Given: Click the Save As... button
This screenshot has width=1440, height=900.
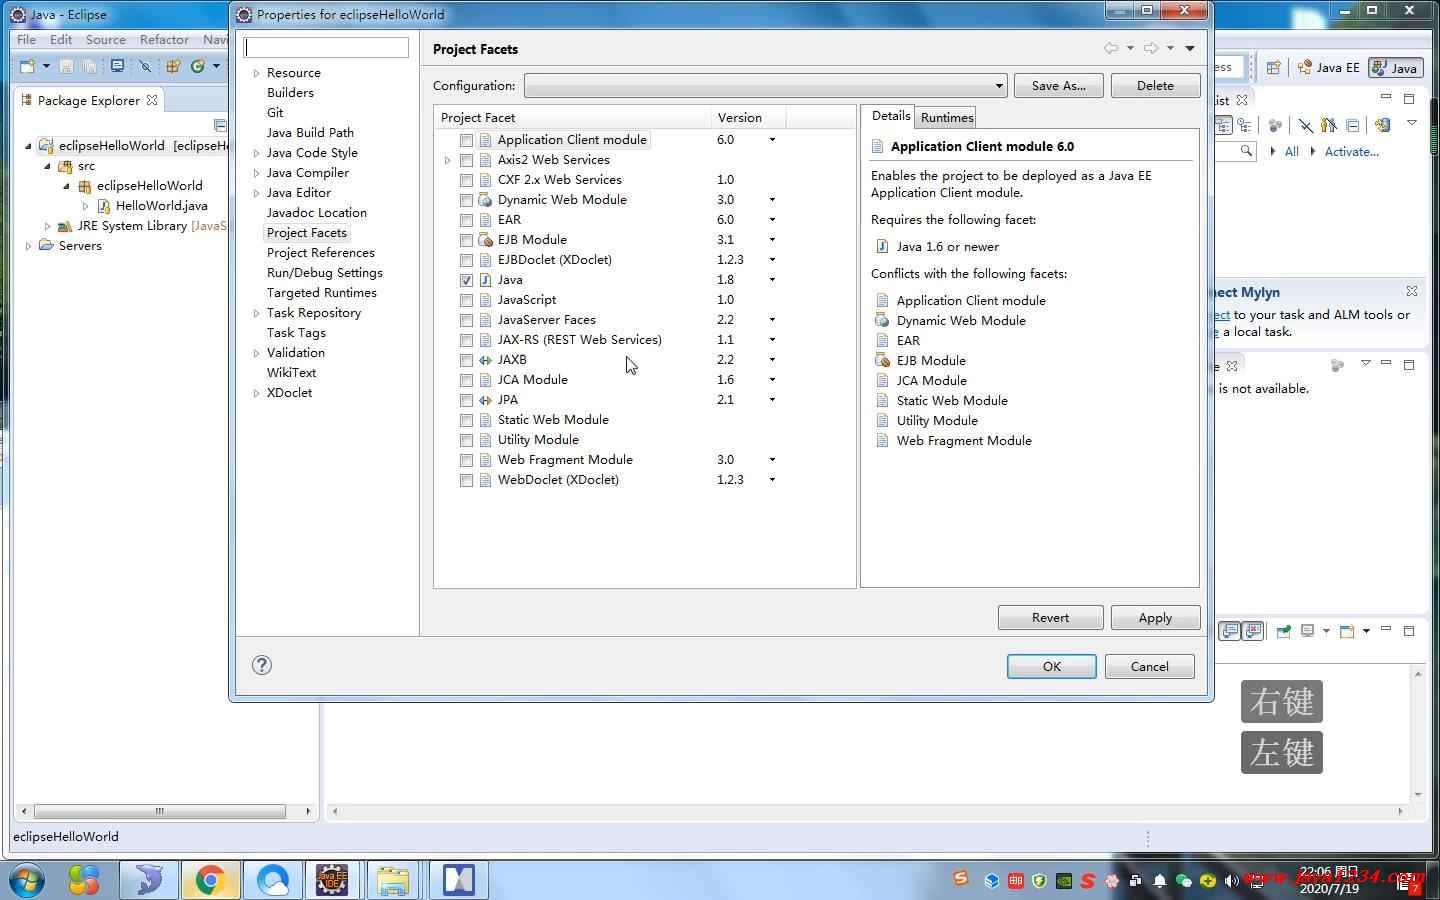Looking at the screenshot, I should pyautogui.click(x=1058, y=86).
